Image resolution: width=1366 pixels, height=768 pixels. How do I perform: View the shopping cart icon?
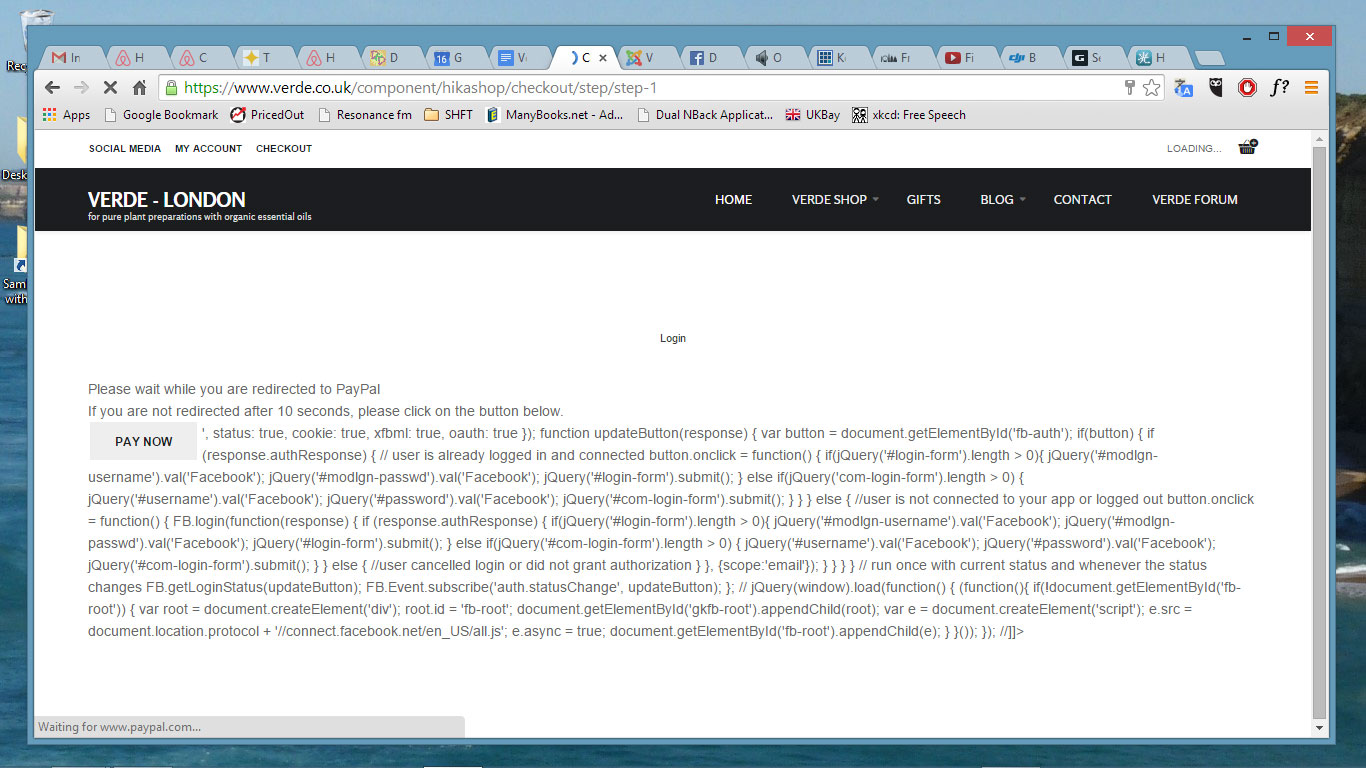tap(1247, 147)
